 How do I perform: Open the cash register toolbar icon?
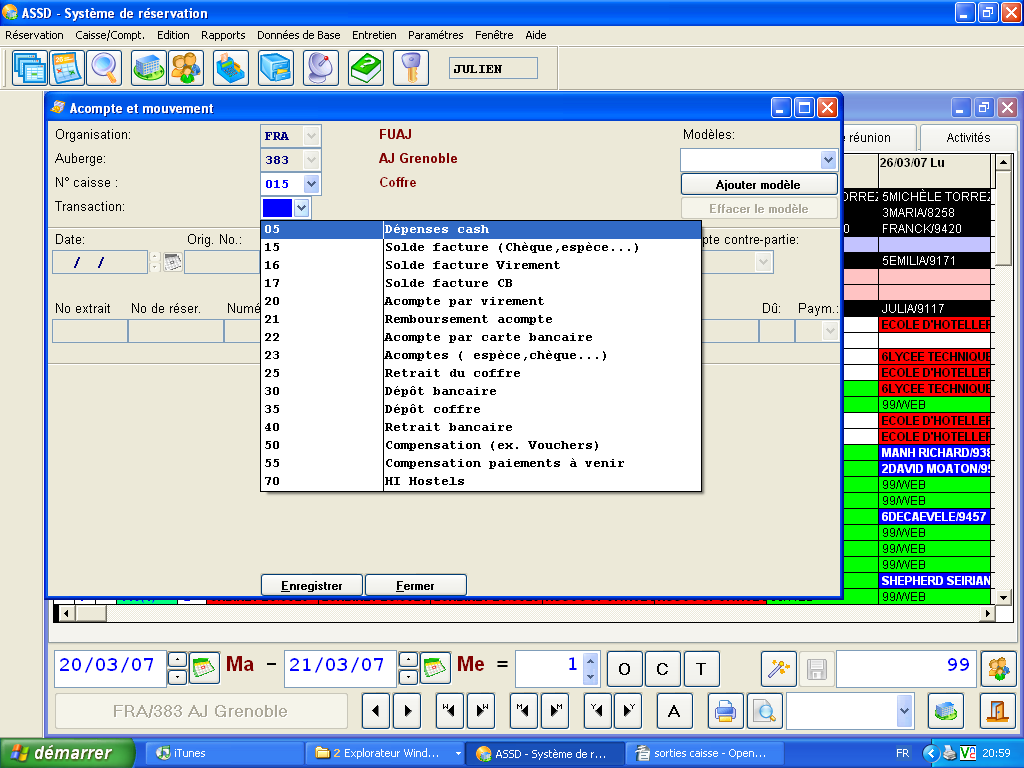[x=231, y=68]
